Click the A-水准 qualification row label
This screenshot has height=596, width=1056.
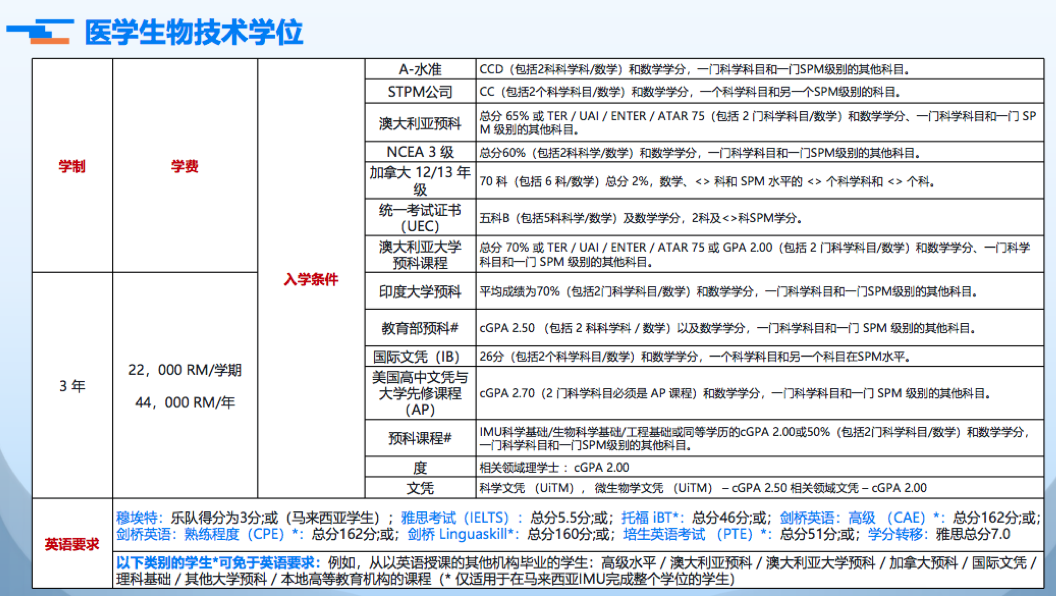click(x=420, y=69)
